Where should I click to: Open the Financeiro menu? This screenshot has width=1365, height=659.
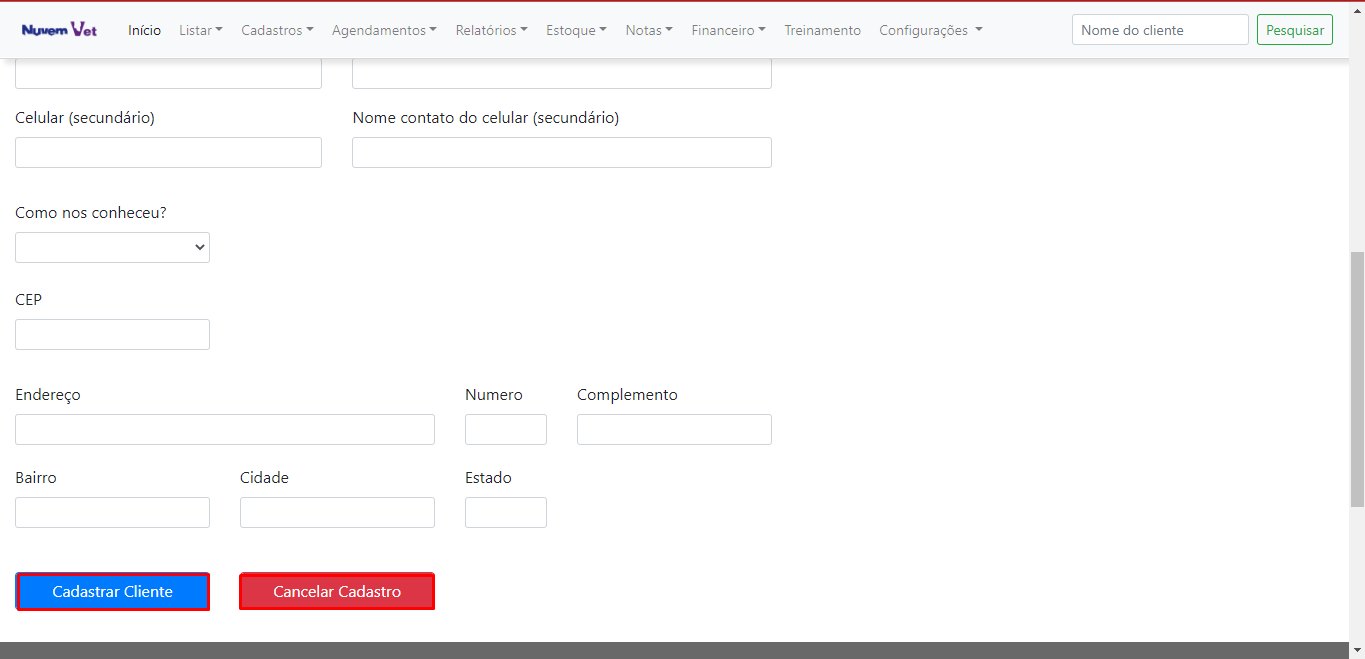728,30
